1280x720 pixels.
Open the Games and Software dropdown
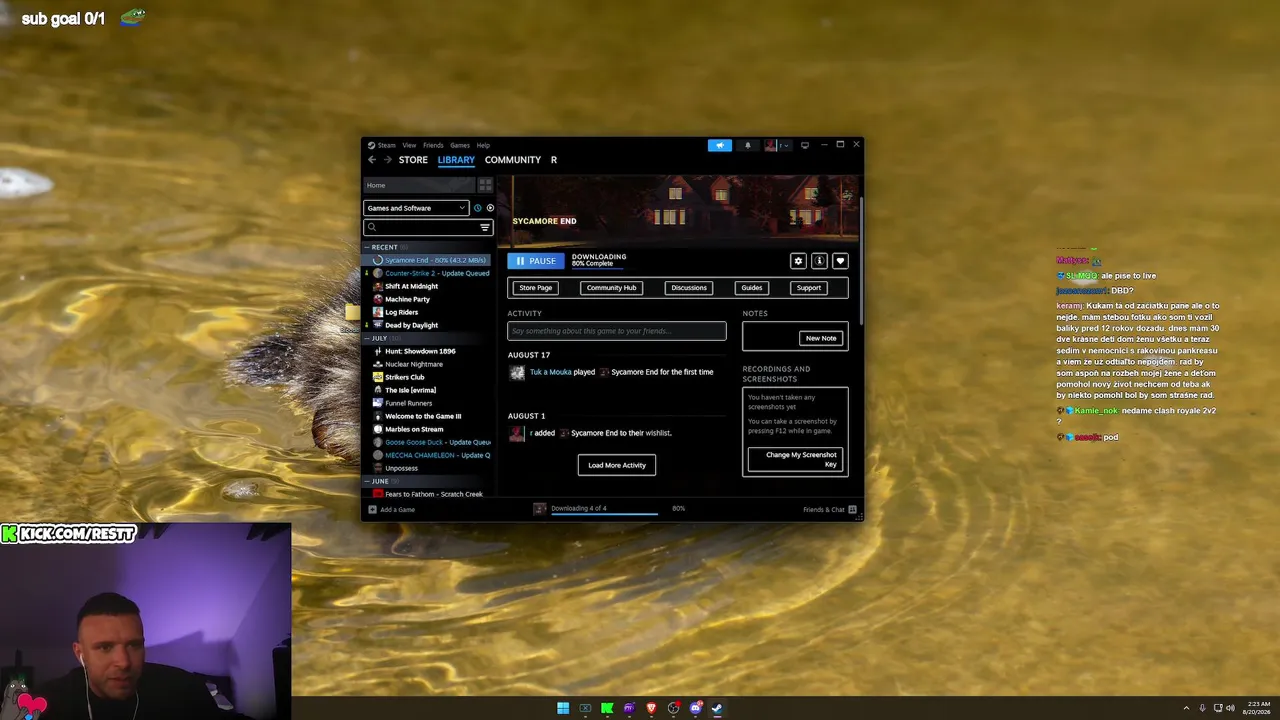(415, 208)
